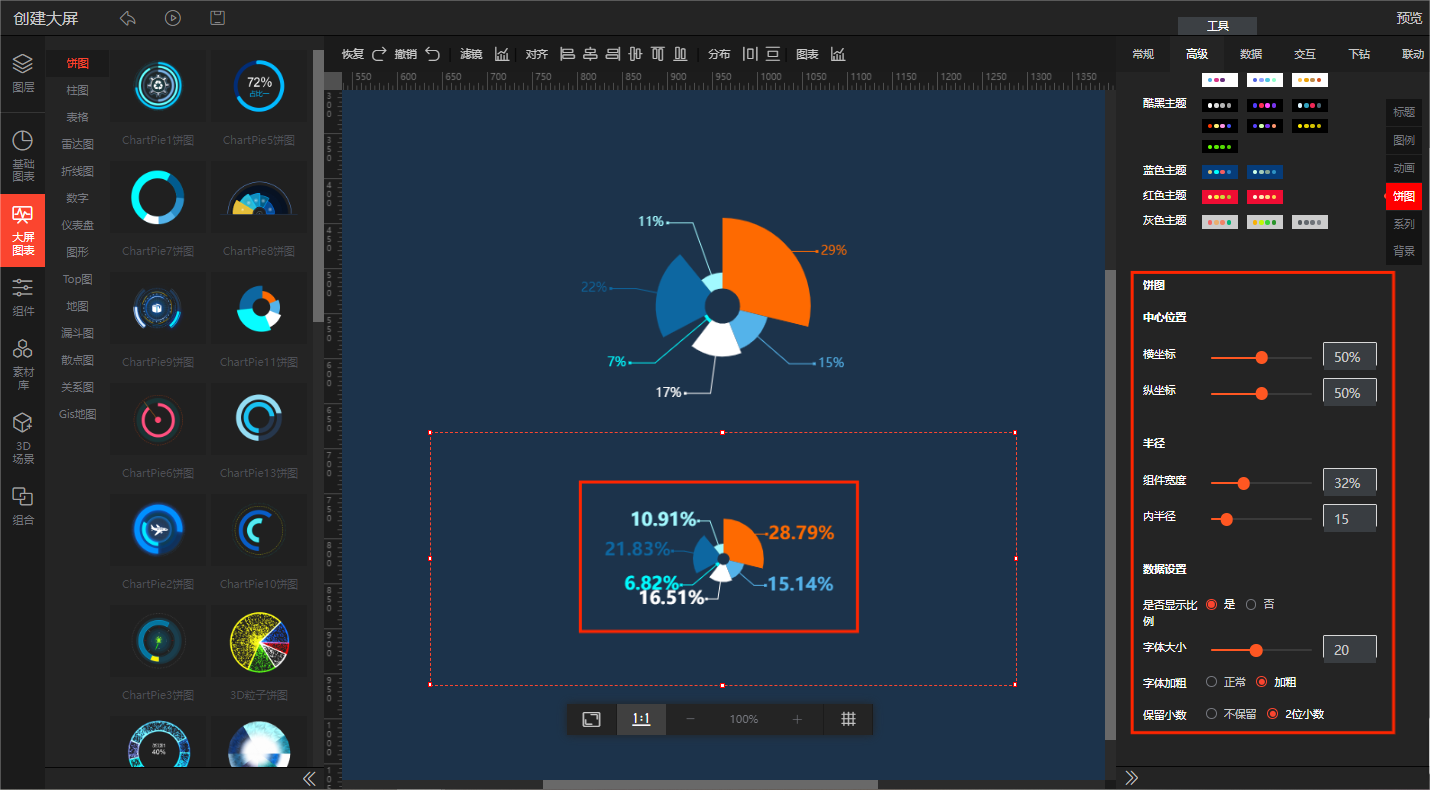
Task: Click the 1:1 actual size button
Action: (641, 719)
